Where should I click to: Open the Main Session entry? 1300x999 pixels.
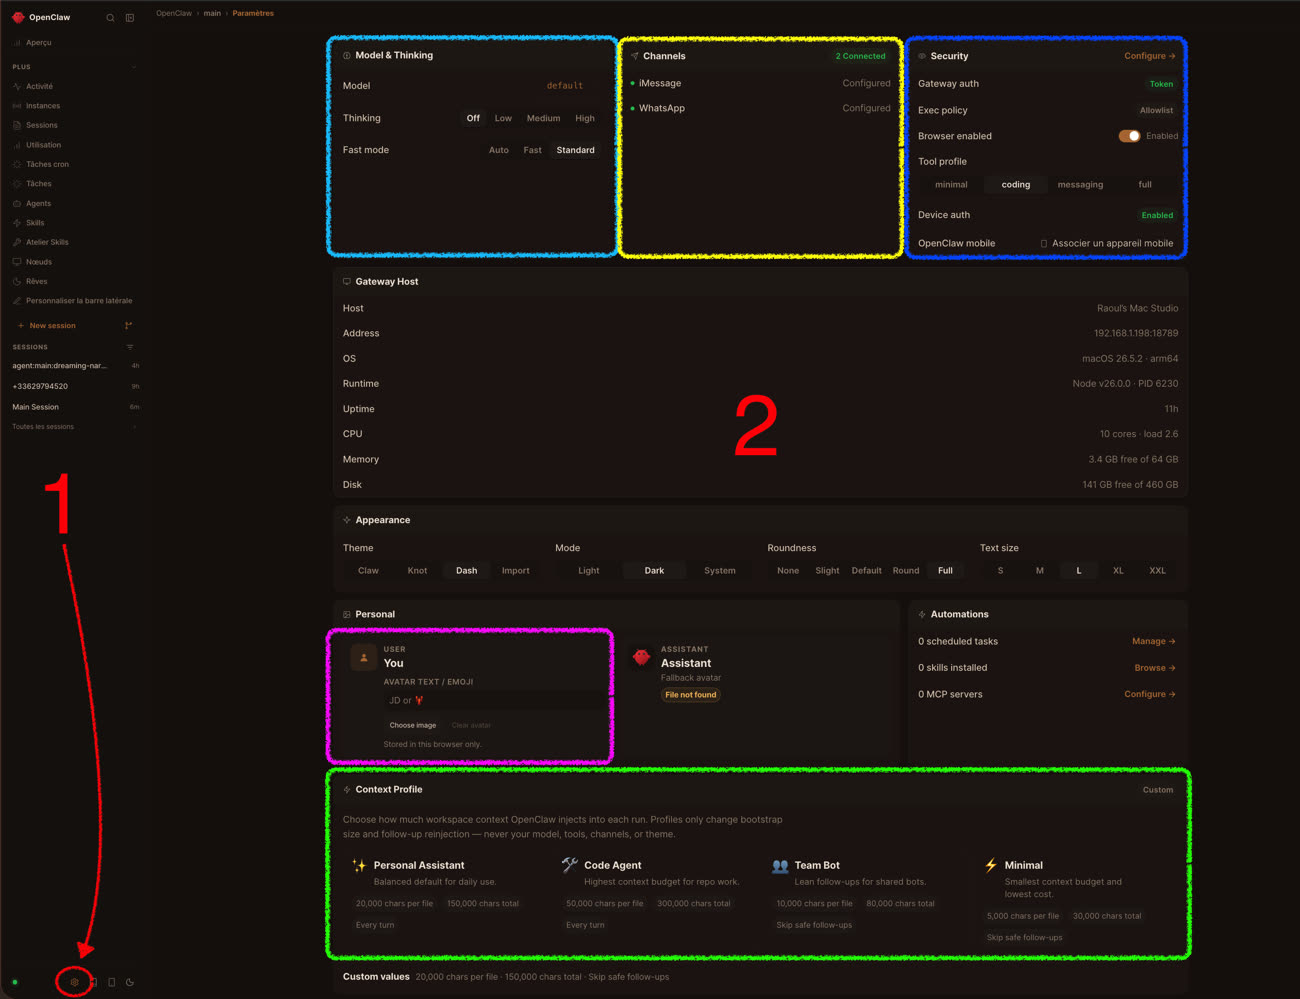click(x=75, y=407)
